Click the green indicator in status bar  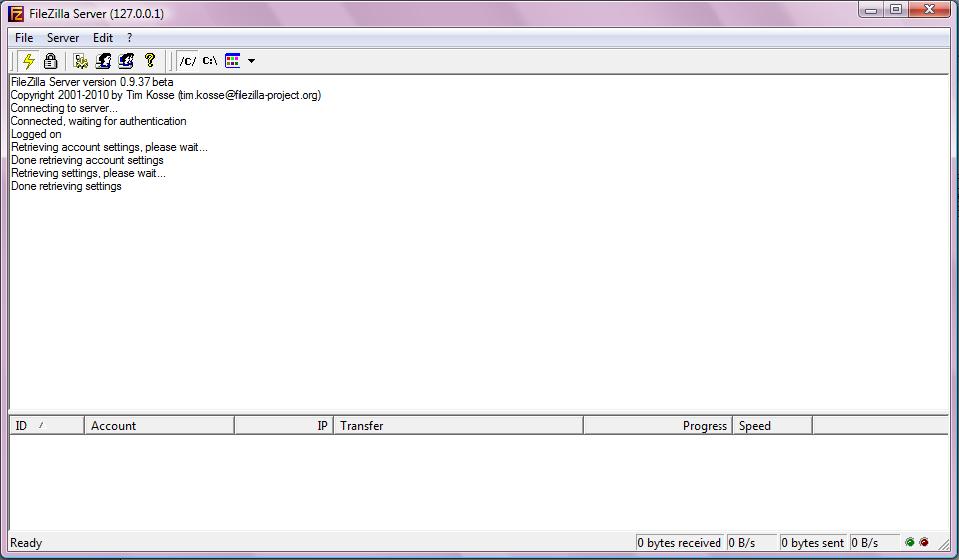click(x=910, y=543)
